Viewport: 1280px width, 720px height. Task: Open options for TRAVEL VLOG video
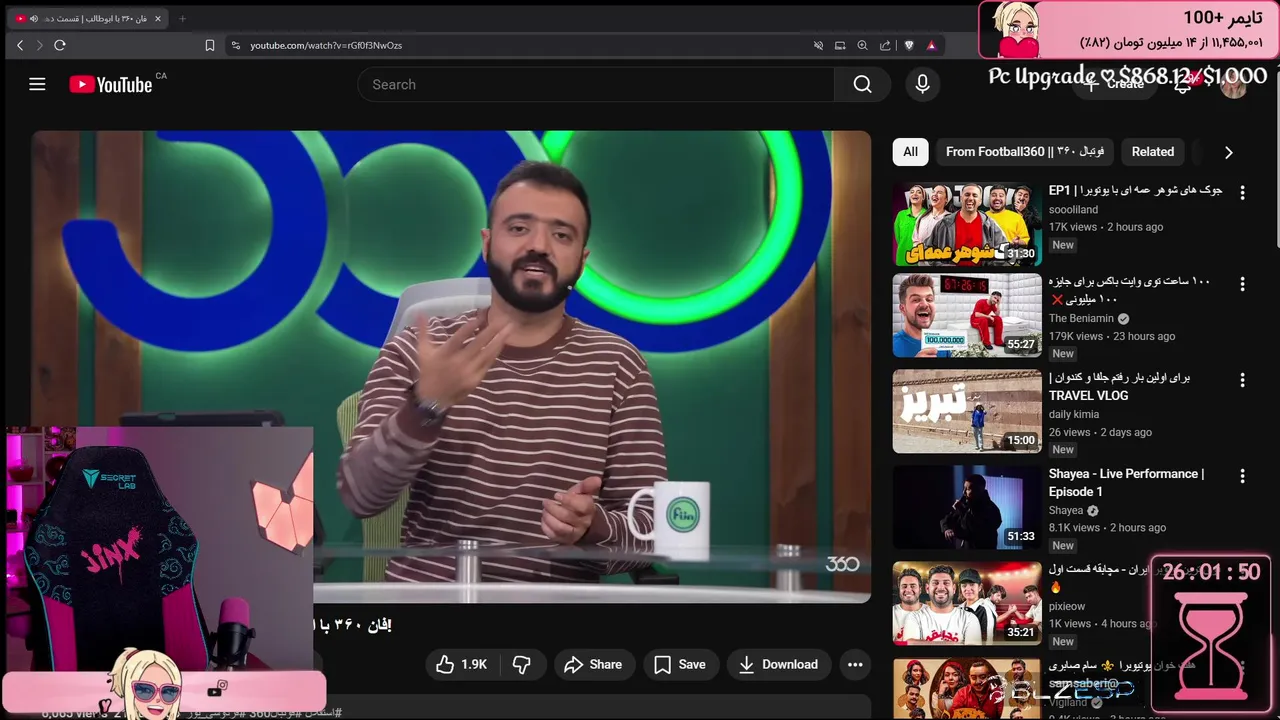pyautogui.click(x=1242, y=380)
